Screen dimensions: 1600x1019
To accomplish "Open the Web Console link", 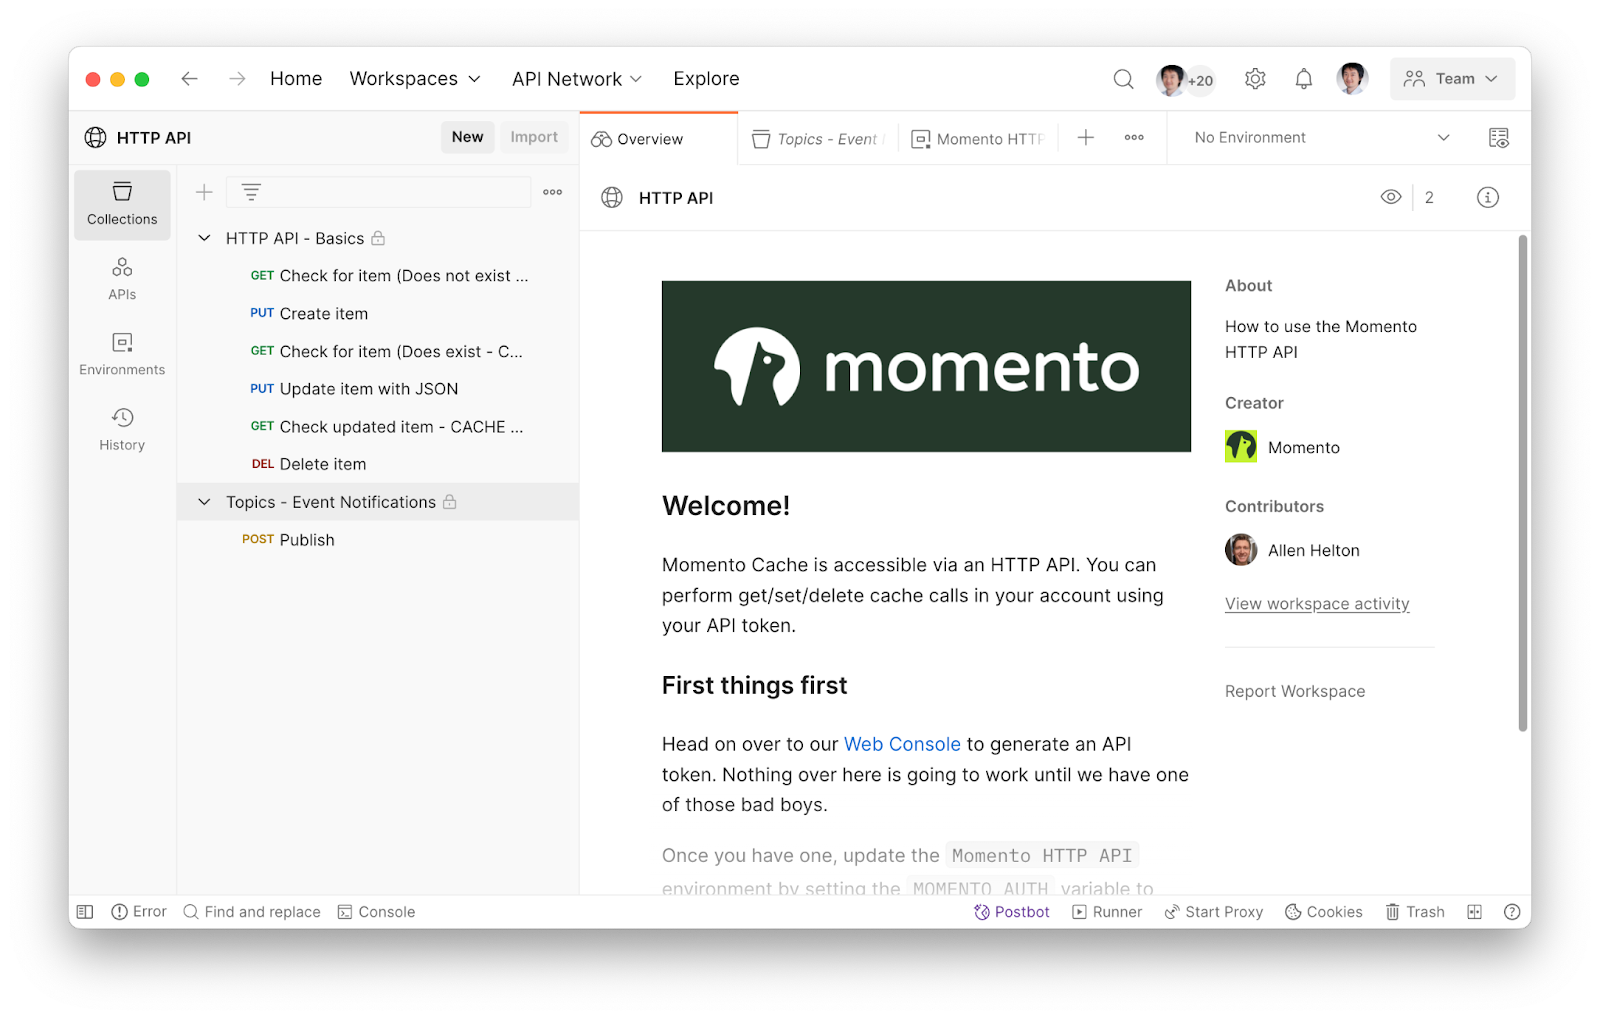I will (x=902, y=744).
